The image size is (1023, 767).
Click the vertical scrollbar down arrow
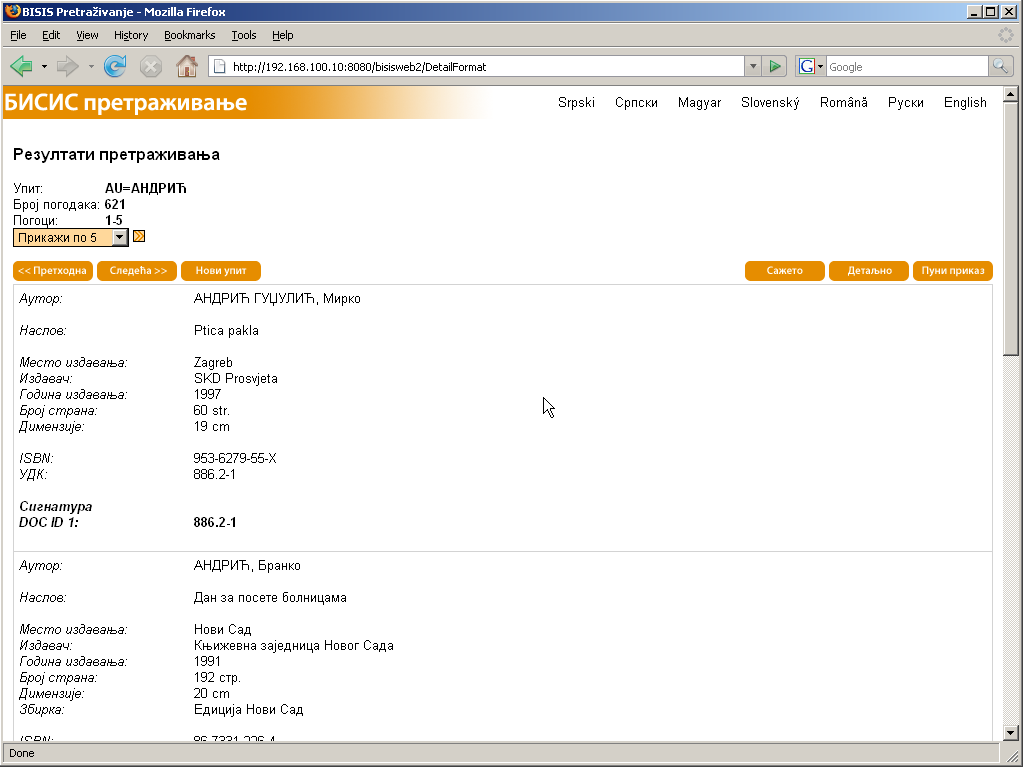click(x=1010, y=733)
